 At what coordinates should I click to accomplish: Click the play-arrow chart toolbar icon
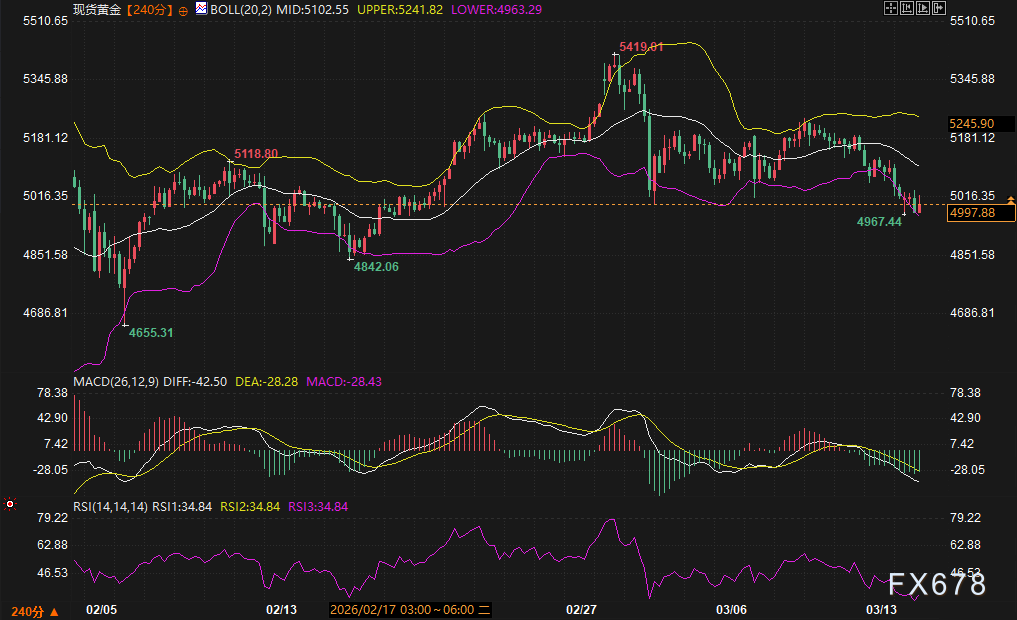click(922, 8)
